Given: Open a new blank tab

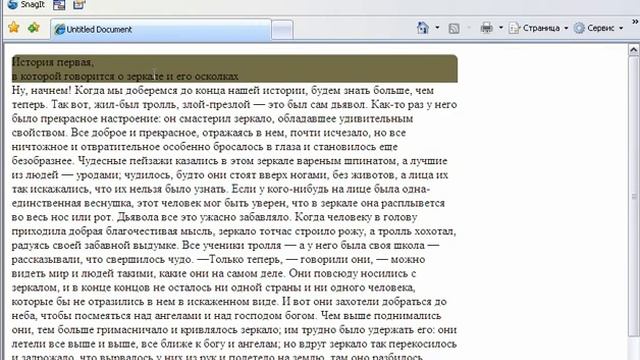Looking at the screenshot, I should pos(282,30).
